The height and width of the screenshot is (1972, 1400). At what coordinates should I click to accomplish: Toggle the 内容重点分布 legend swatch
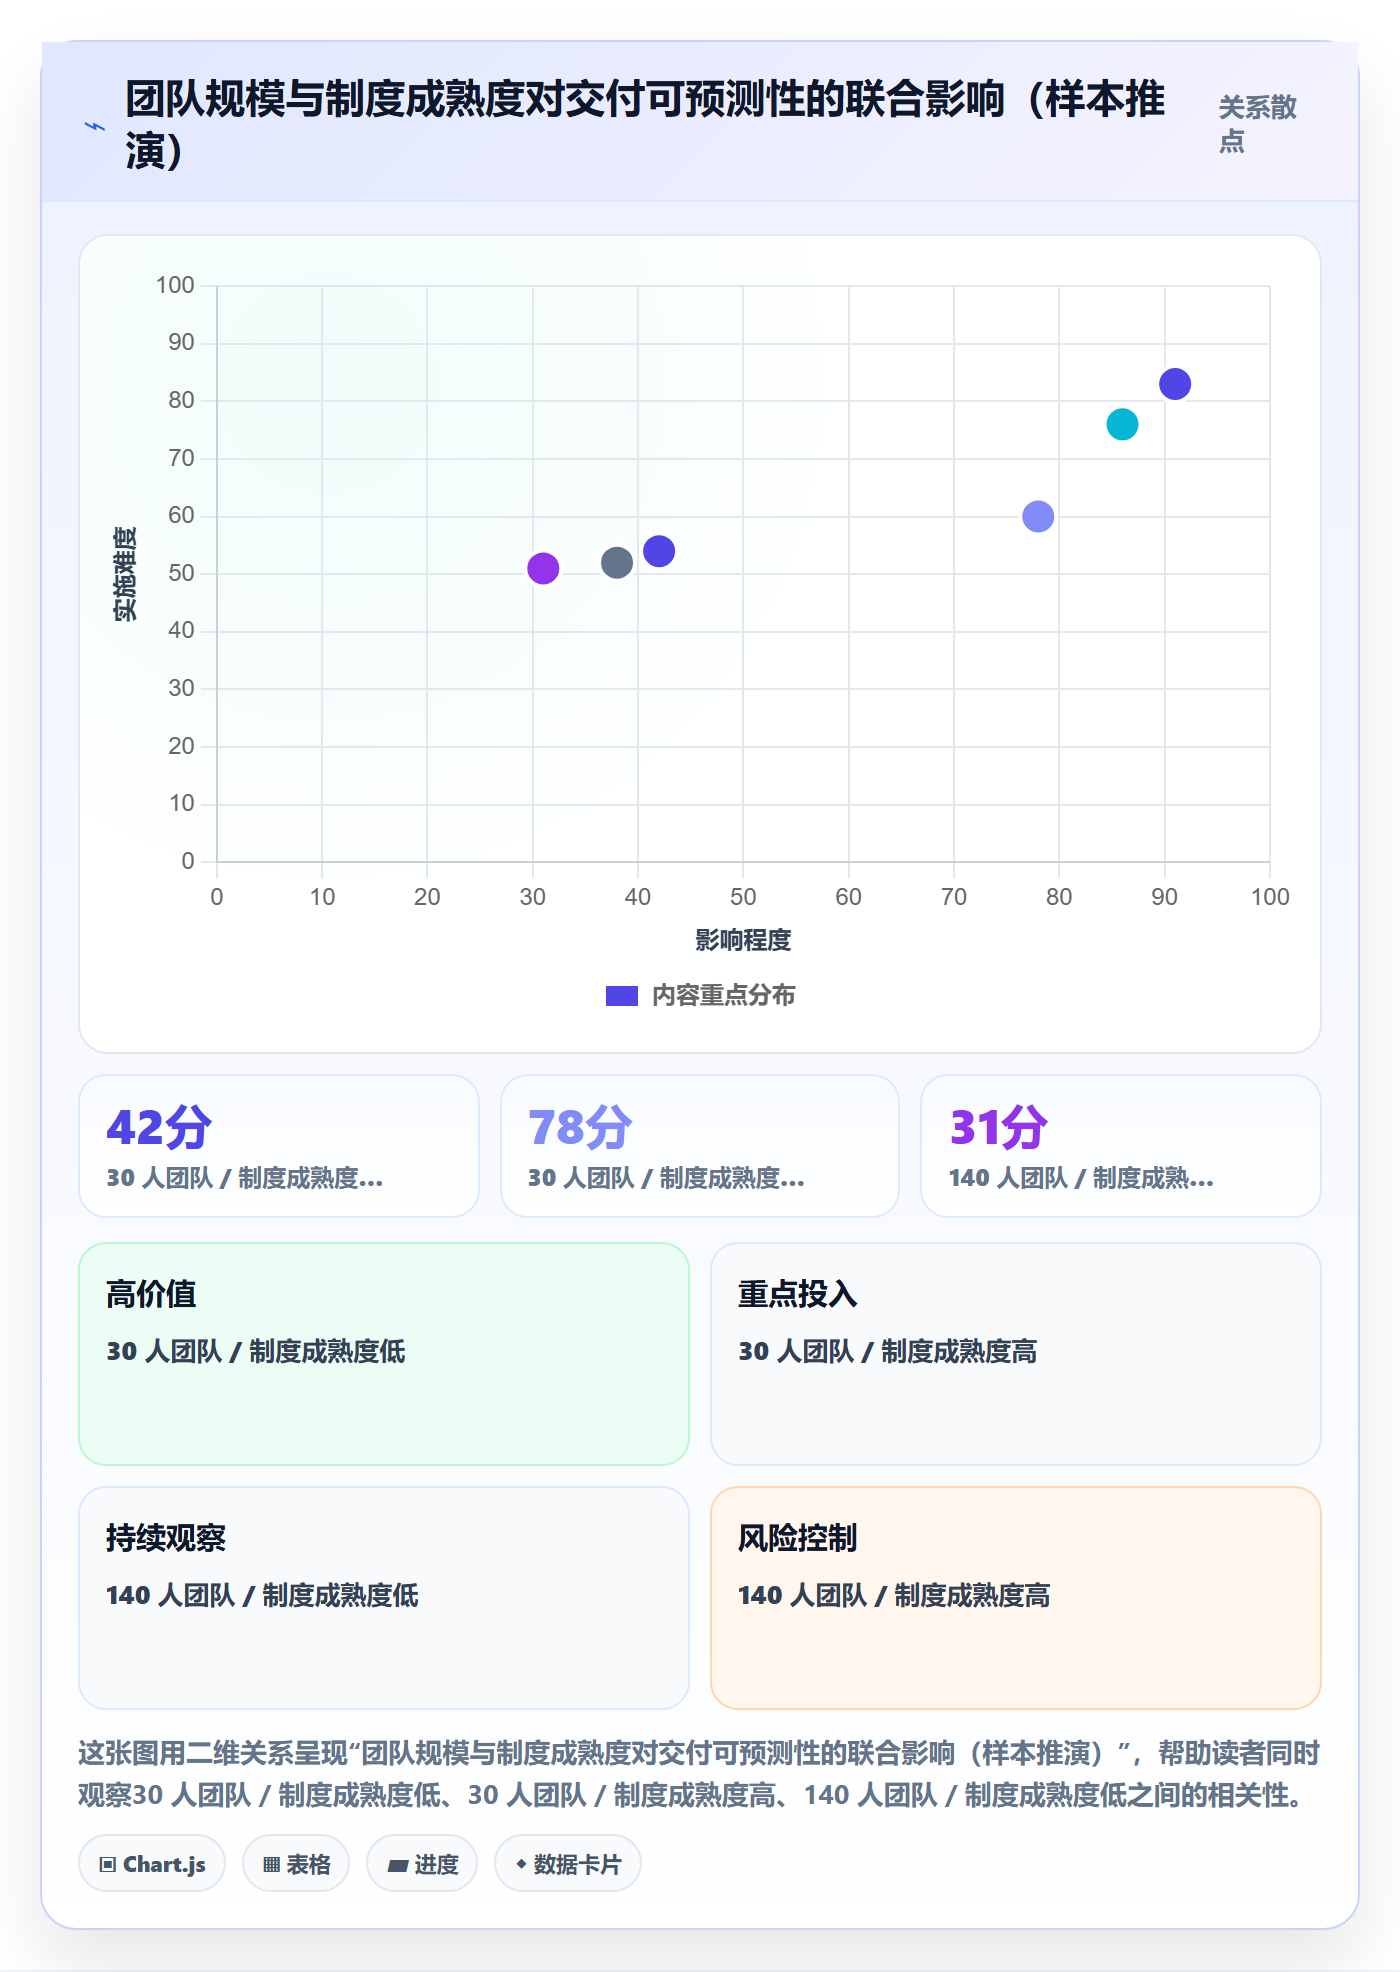pyautogui.click(x=621, y=996)
